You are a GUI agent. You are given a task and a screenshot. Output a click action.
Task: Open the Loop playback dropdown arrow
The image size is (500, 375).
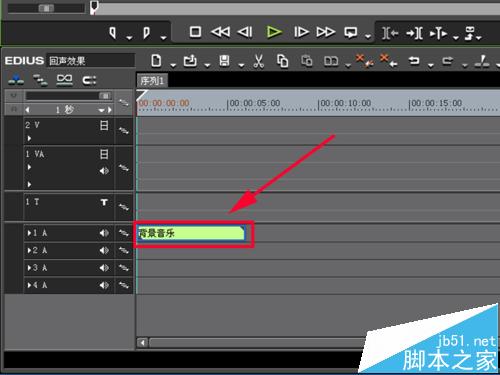click(x=368, y=36)
